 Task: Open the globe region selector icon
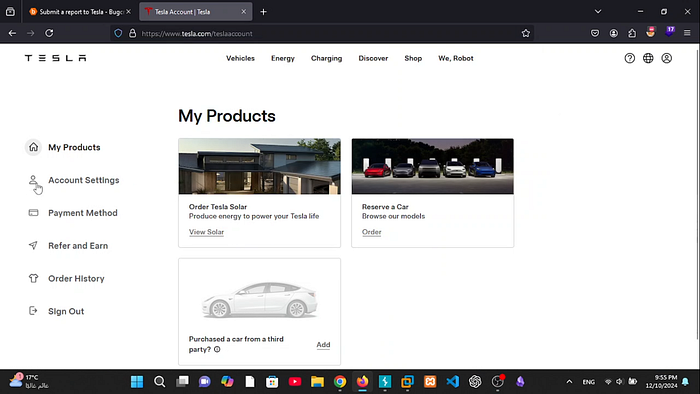point(648,58)
